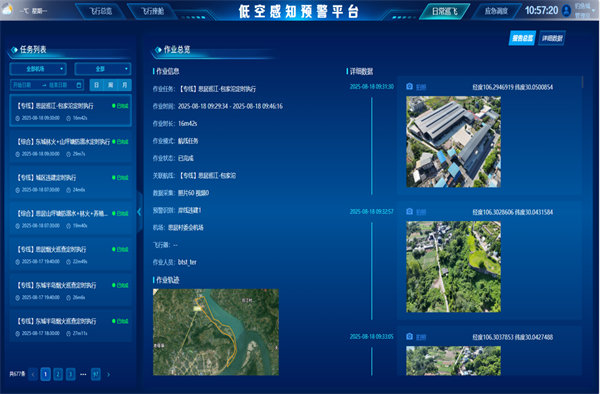Click the camera icon on the 09:33:05 photo record
The width and height of the screenshot is (600, 394).
pyautogui.click(x=409, y=337)
